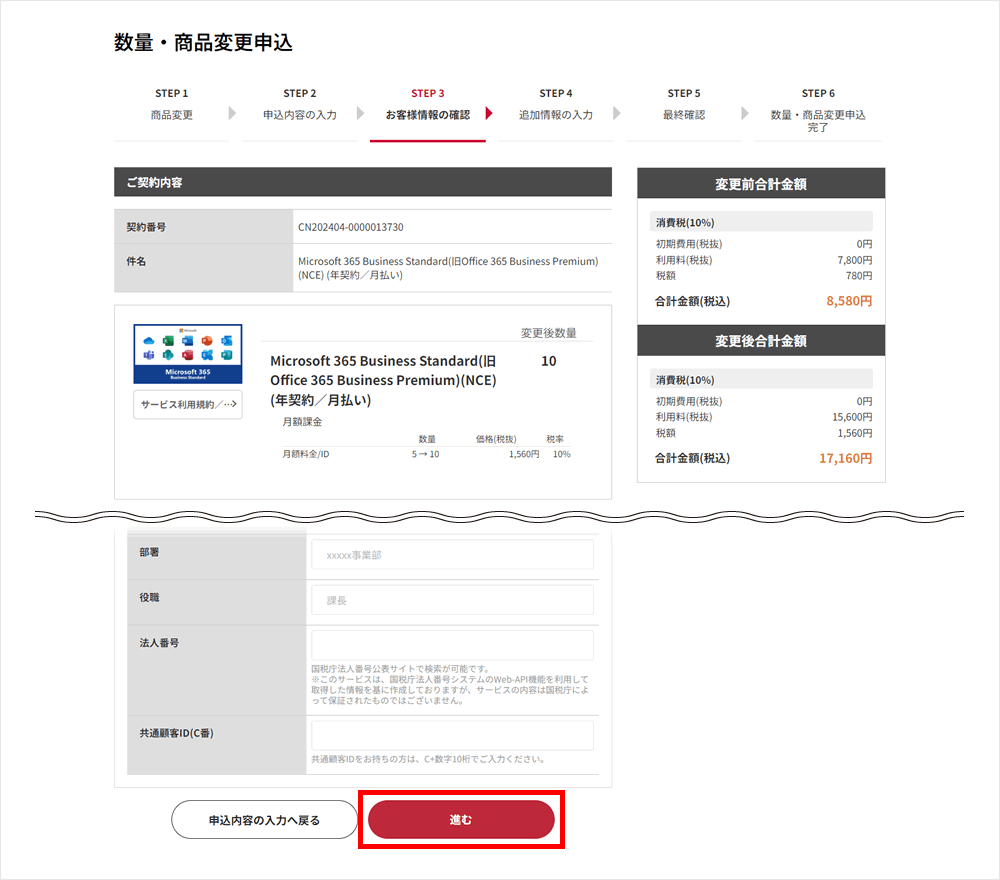The image size is (1000, 880).
Task: Click the gray arrow after STEP 1
Action: (232, 114)
